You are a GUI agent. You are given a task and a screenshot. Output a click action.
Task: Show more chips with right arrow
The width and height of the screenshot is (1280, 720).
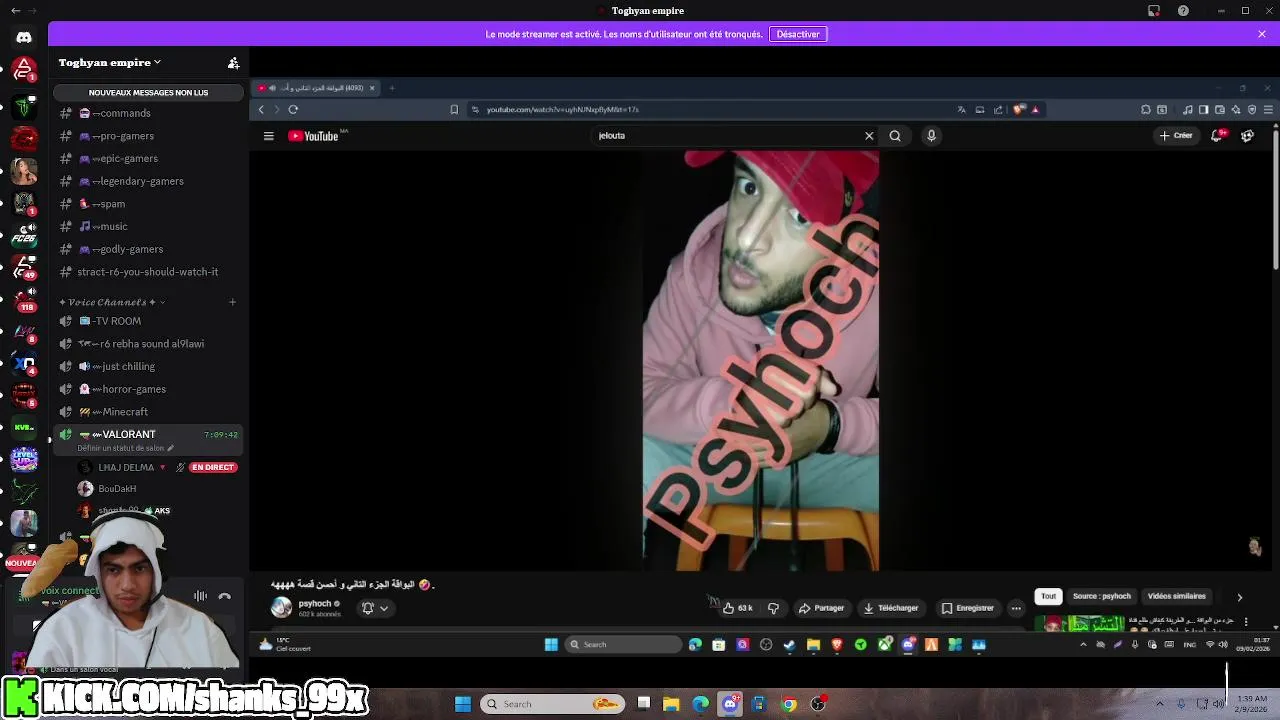pyautogui.click(x=1239, y=597)
